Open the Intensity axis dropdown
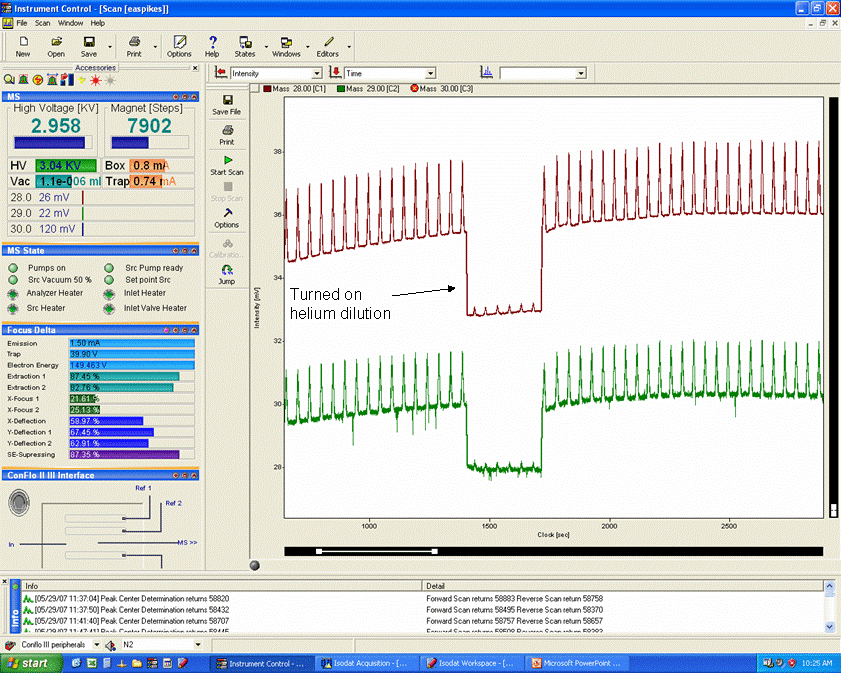Screen dimensions: 841x673 (x=317, y=73)
